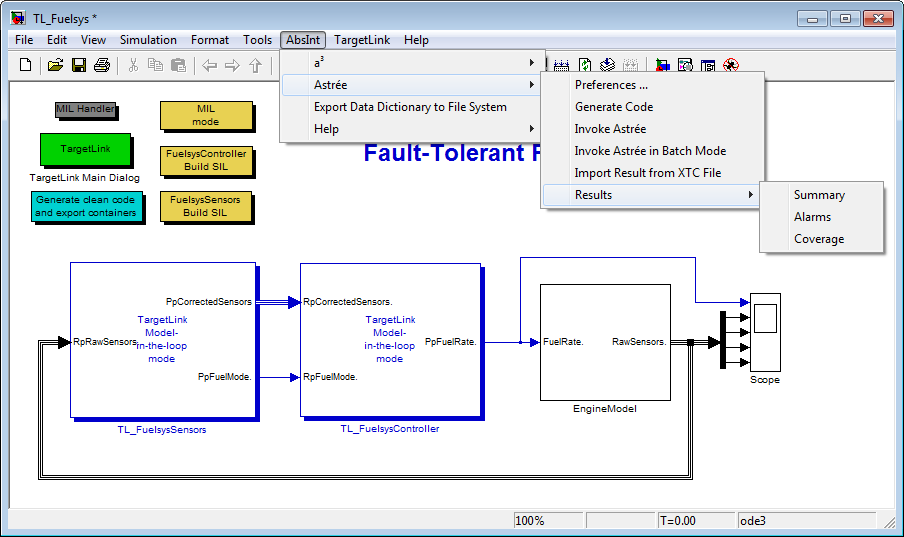904x537 pixels.
Task: Select Export Data Dictionary to File System
Action: (x=412, y=107)
